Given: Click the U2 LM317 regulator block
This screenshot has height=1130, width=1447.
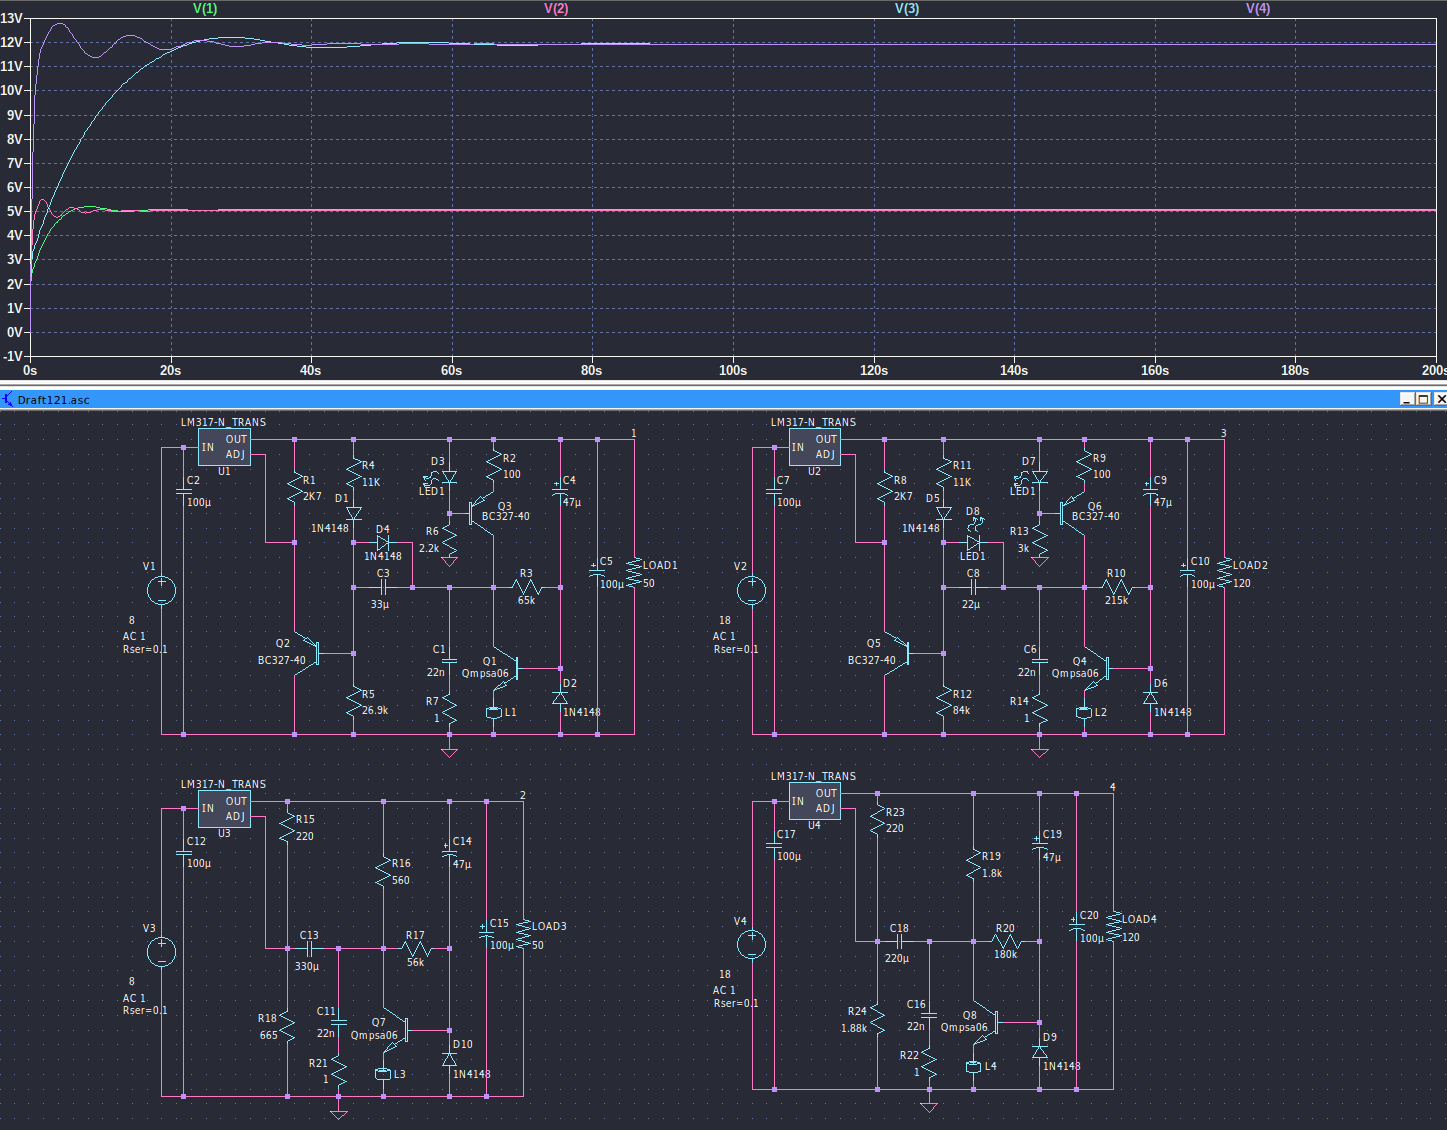Looking at the screenshot, I should 814,447.
